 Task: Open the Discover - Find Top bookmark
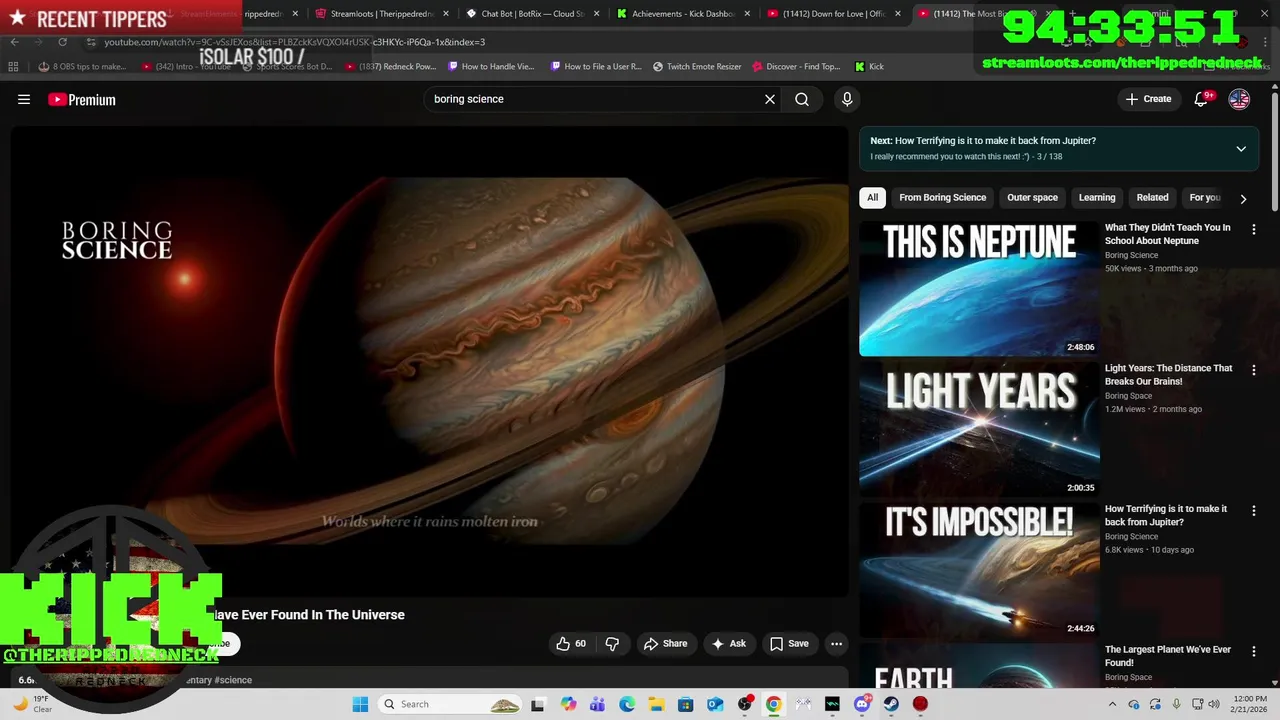[795, 66]
